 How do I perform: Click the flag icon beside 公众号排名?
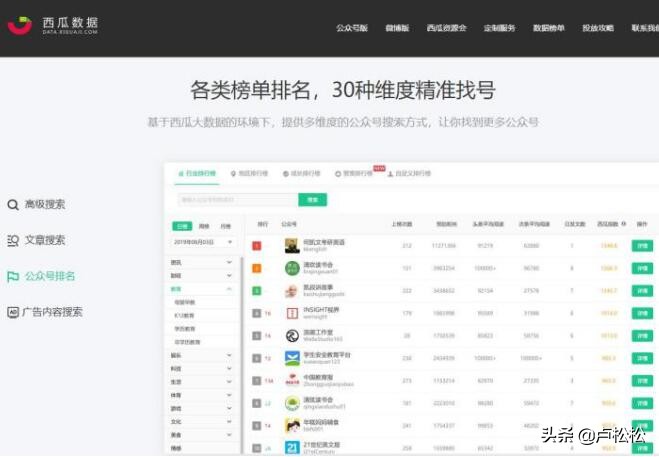tap(13, 276)
